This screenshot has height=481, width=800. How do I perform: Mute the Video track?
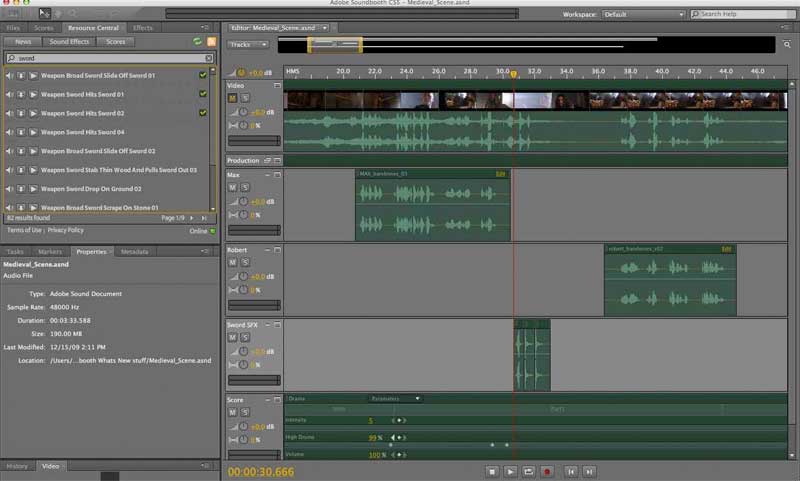(232, 99)
